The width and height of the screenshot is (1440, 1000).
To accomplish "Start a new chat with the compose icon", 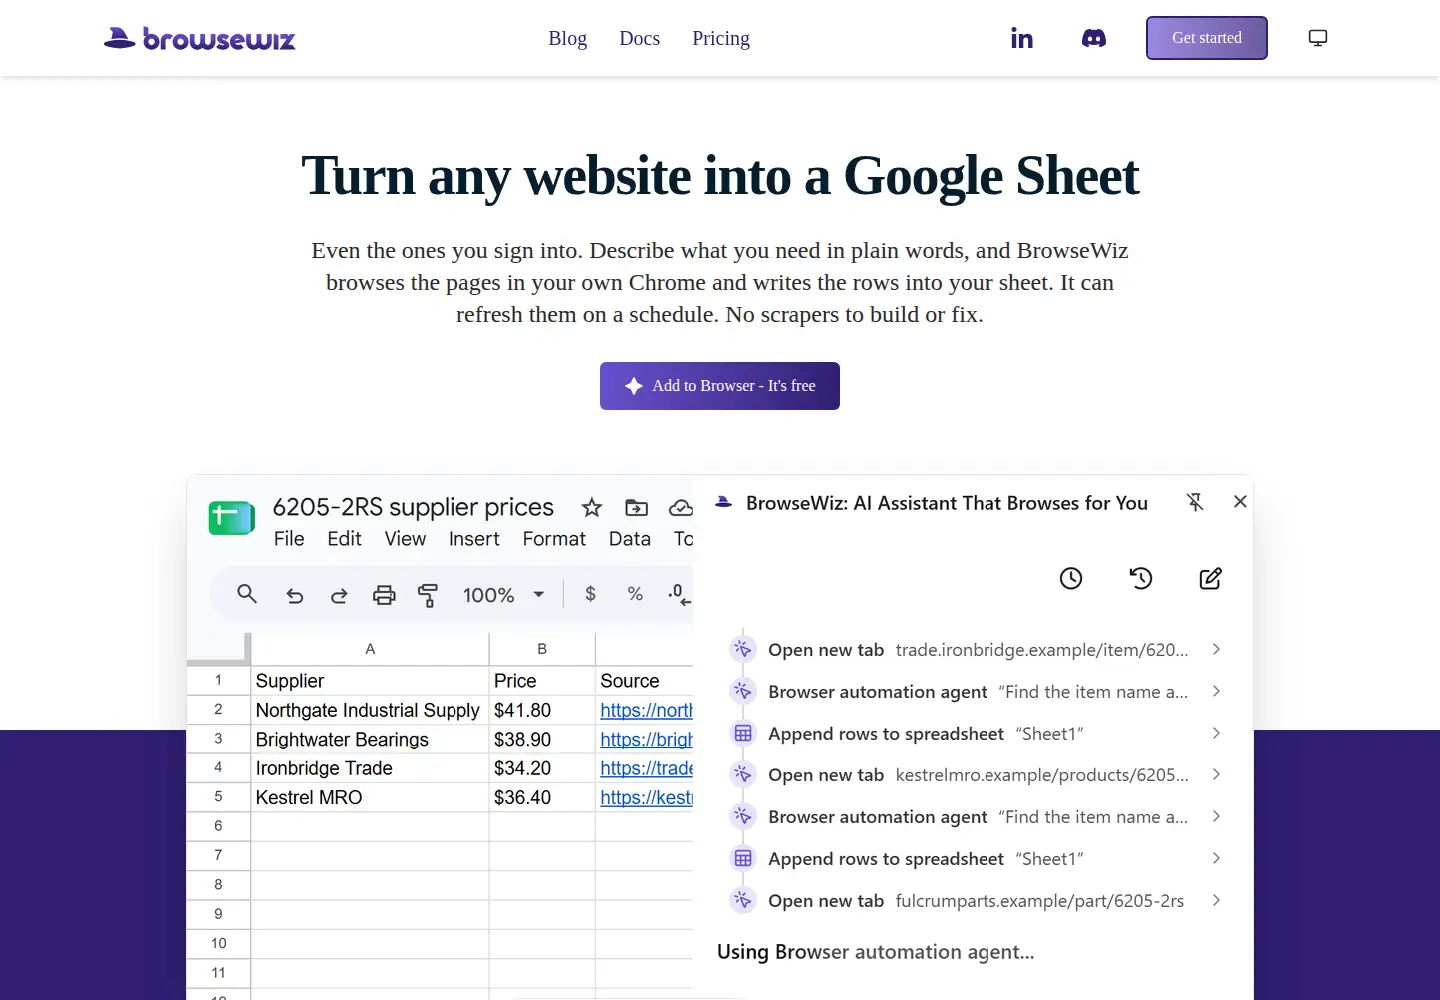I will tap(1210, 578).
